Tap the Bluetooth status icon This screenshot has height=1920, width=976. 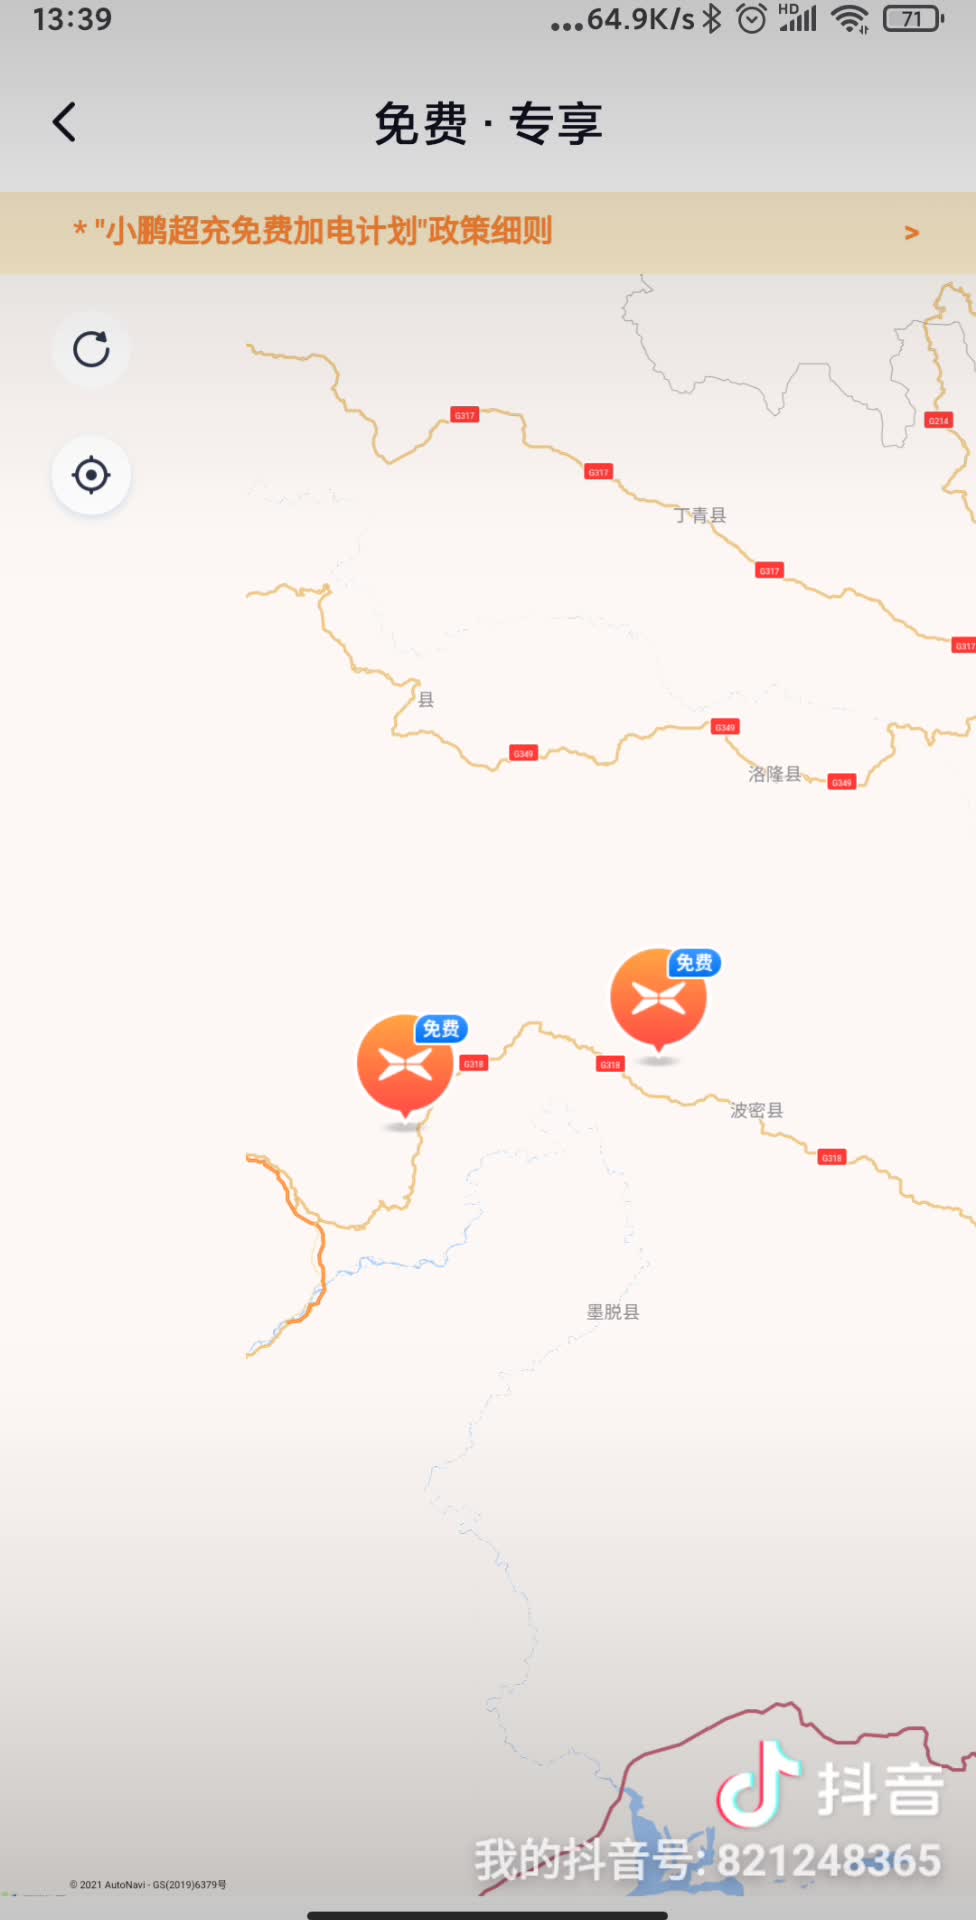[712, 19]
